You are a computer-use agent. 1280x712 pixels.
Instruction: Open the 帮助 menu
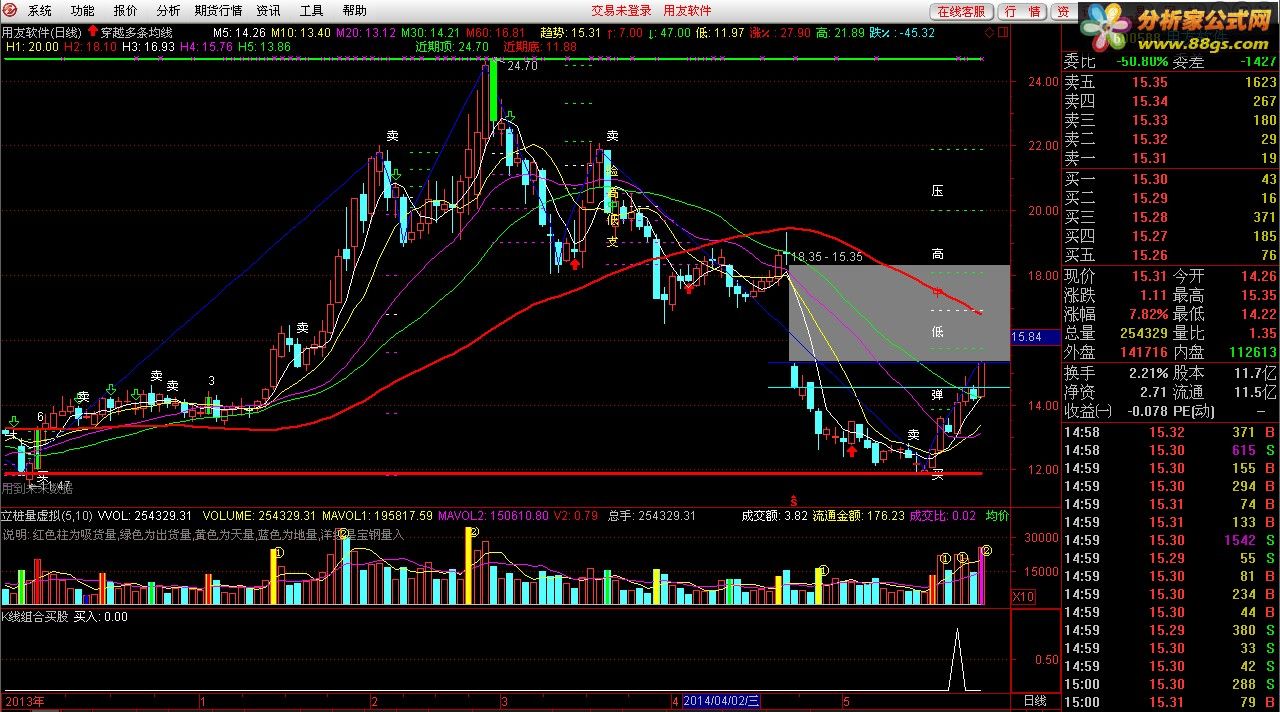point(354,11)
